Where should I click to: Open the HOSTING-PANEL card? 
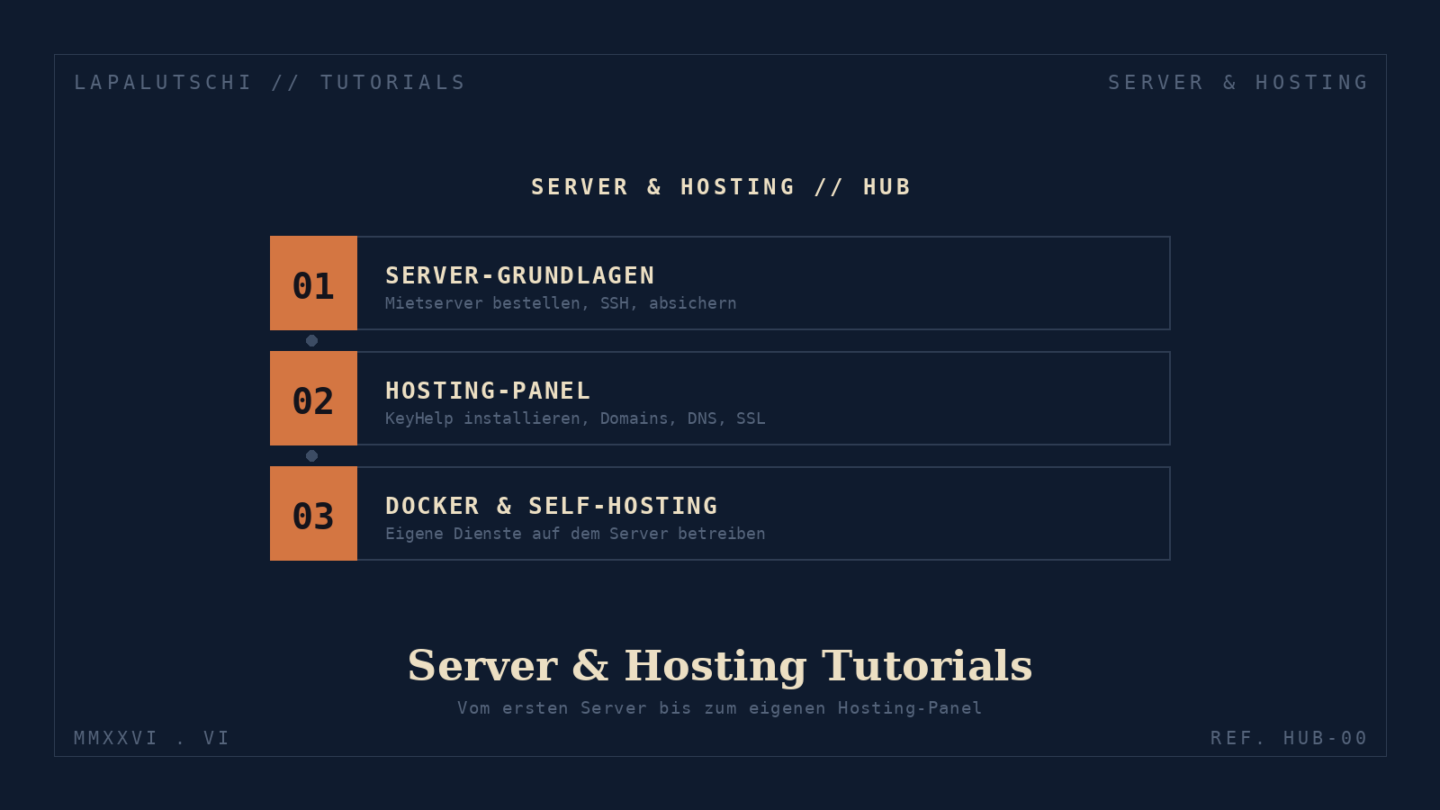coord(720,398)
